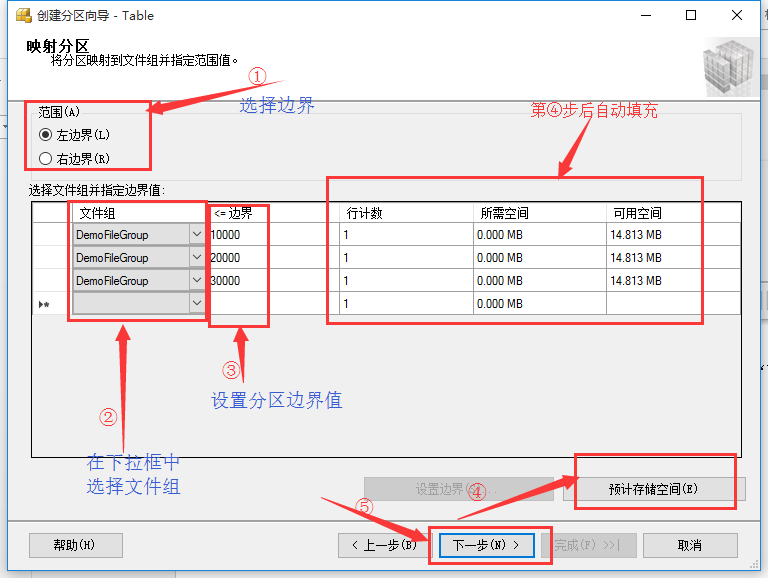
Task: Maximize the wizard window
Action: [x=691, y=16]
